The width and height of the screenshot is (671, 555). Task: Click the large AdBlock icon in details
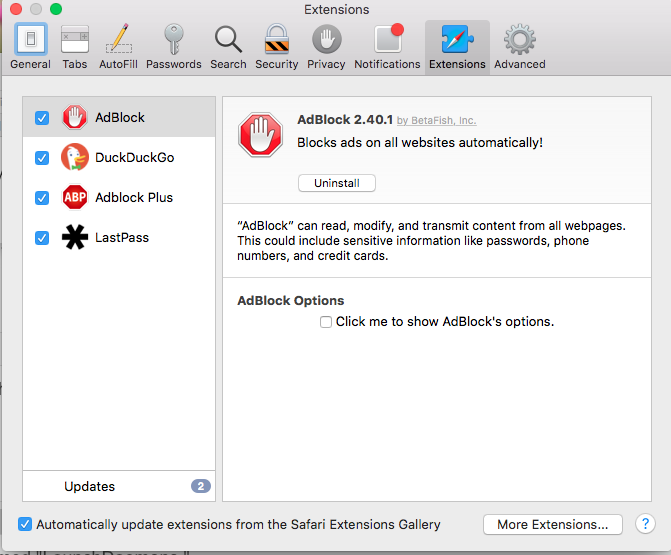[261, 135]
